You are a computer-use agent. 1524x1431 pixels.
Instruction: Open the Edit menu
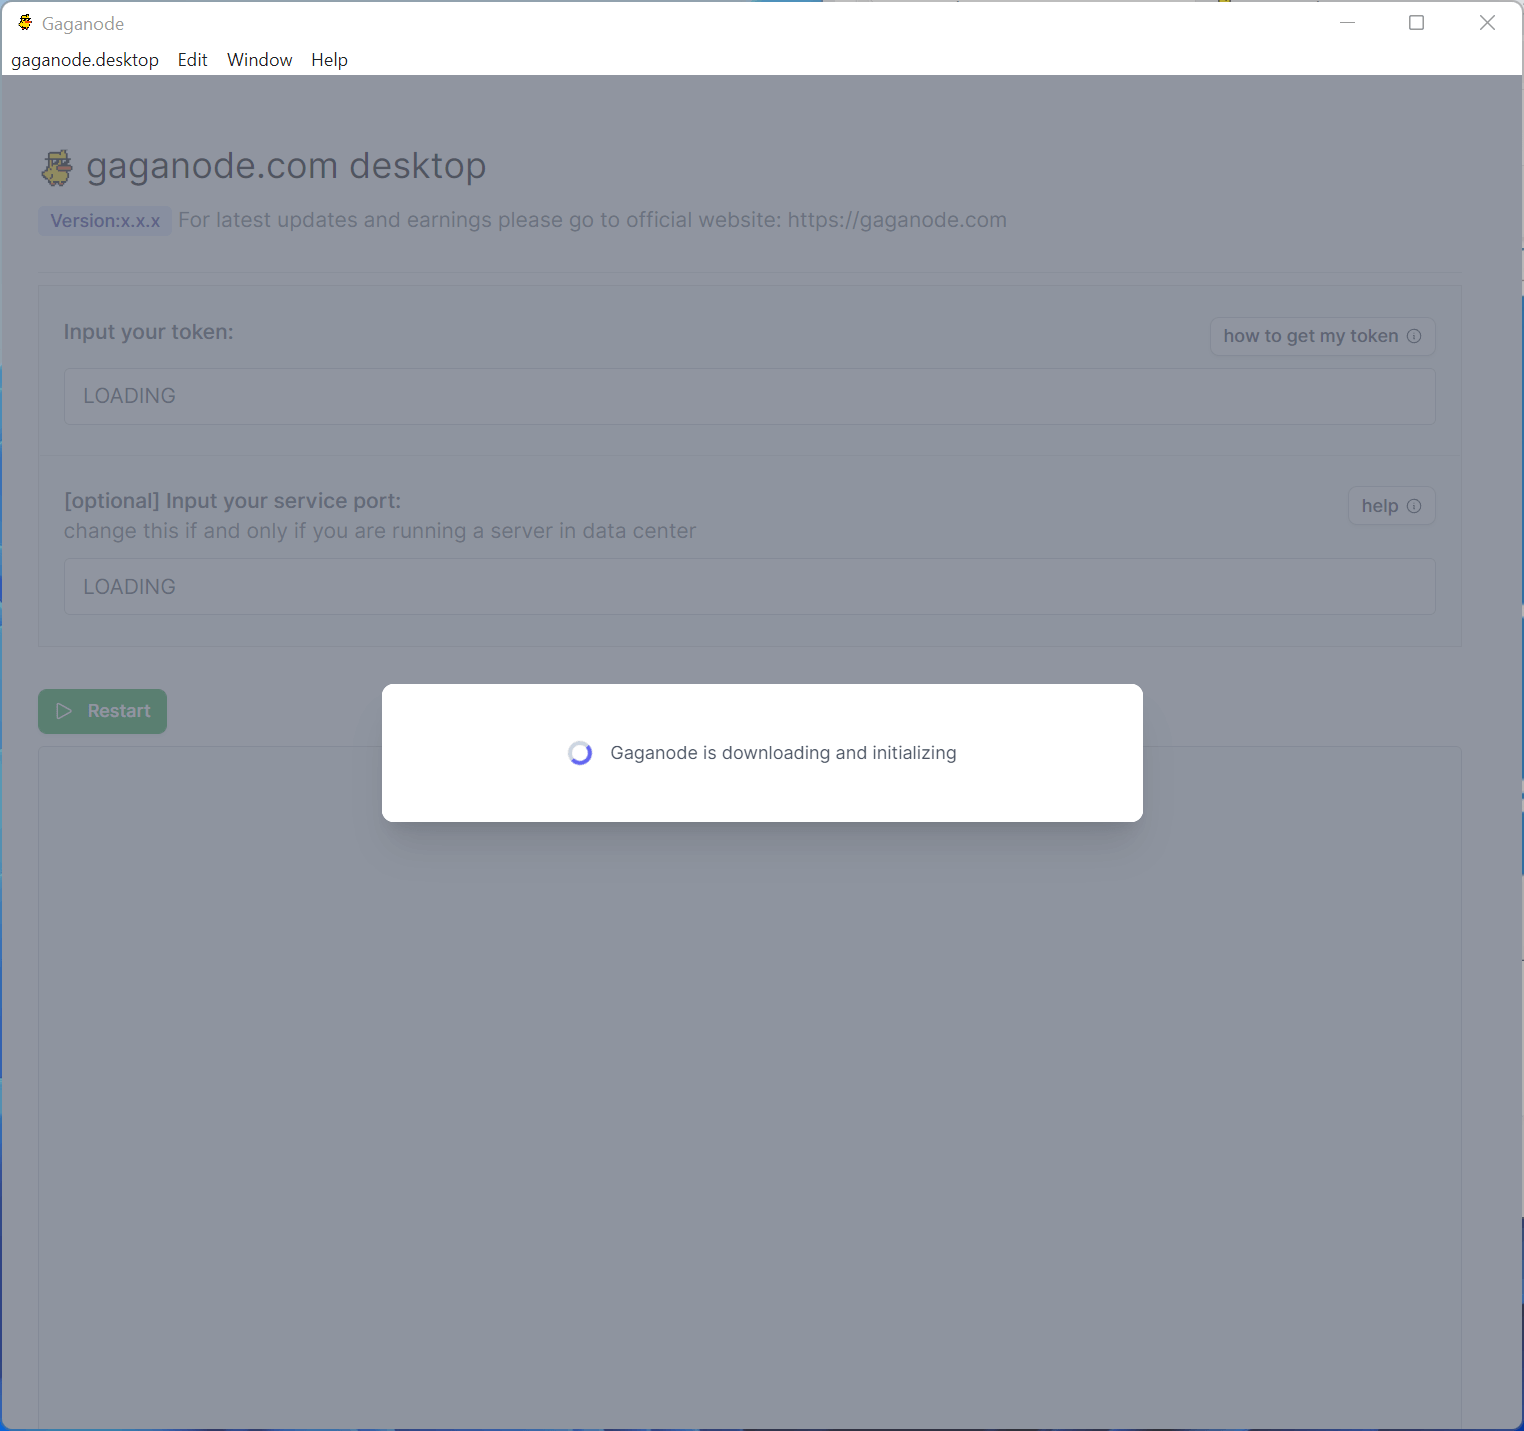192,60
